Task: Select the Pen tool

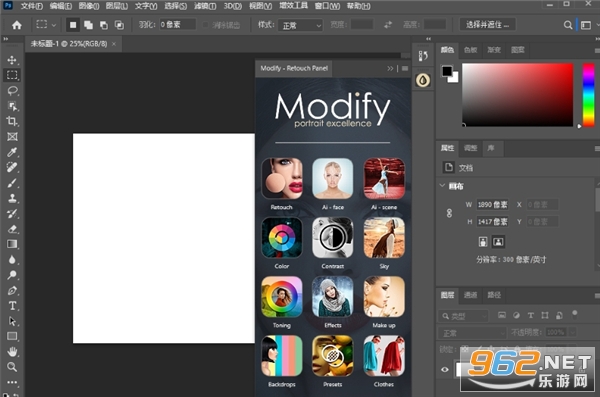Action: [x=12, y=291]
